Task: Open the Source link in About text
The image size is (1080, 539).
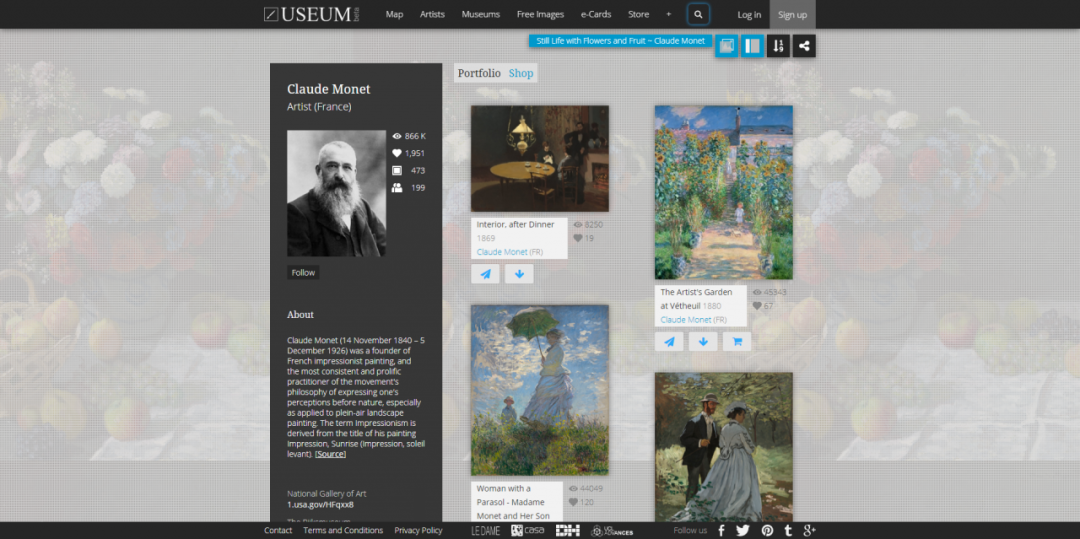Action: point(331,454)
